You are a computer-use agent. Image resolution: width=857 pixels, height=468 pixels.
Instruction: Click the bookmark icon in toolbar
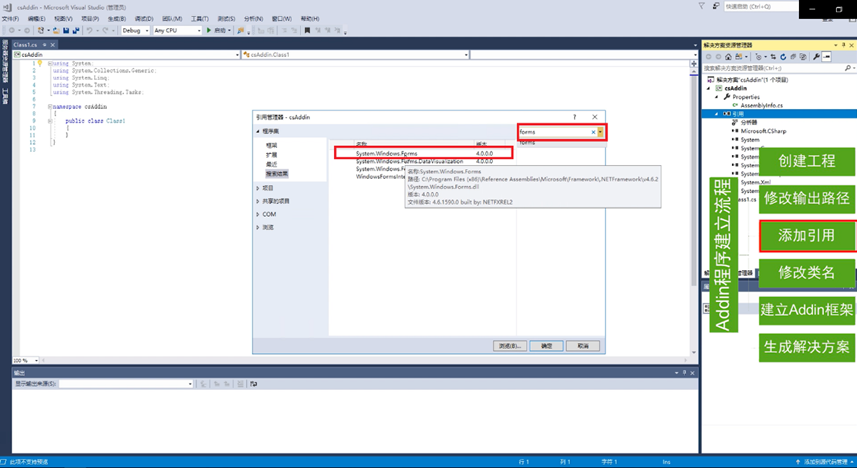click(307, 31)
